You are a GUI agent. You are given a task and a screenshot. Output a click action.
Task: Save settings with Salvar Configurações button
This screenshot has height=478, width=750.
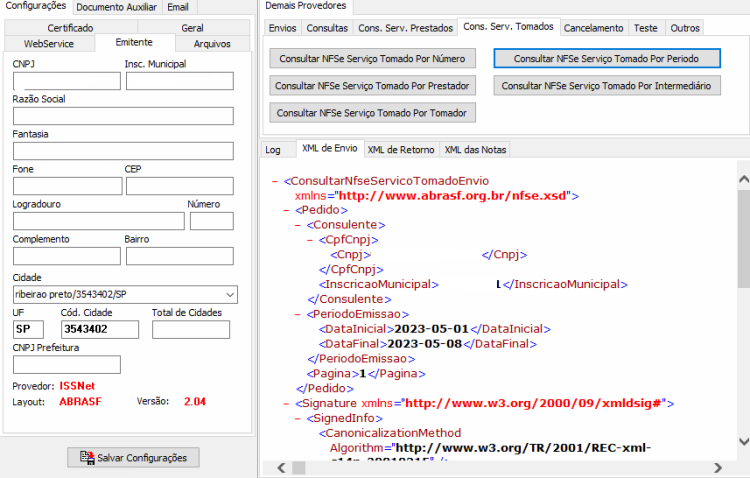(x=133, y=457)
